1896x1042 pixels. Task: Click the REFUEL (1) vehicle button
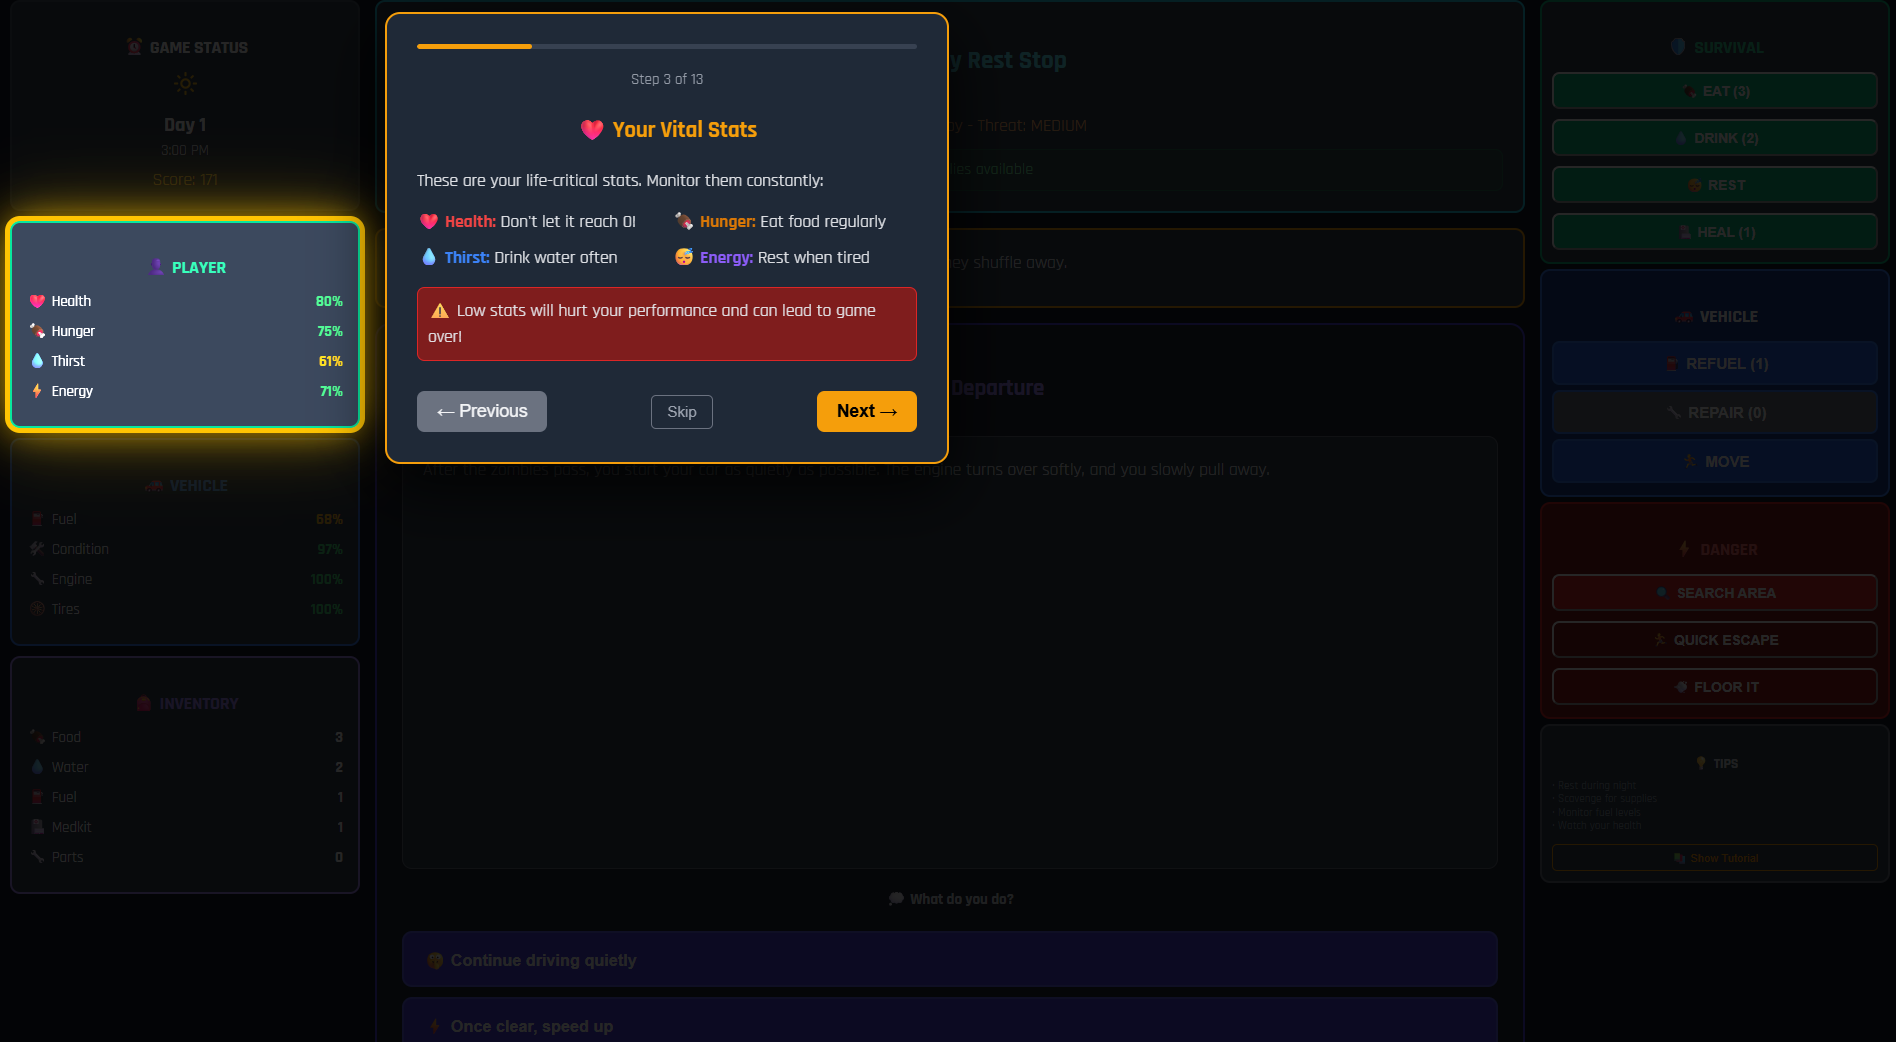click(1715, 364)
